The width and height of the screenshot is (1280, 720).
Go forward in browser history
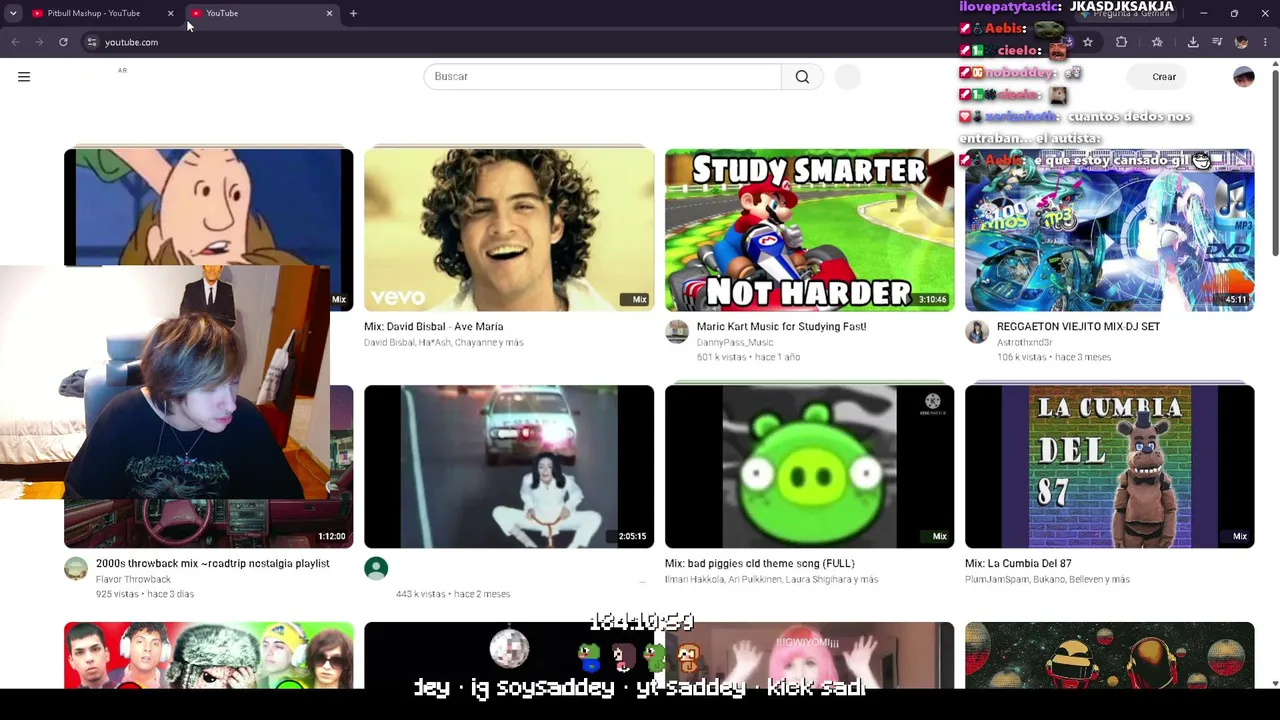pos(39,42)
